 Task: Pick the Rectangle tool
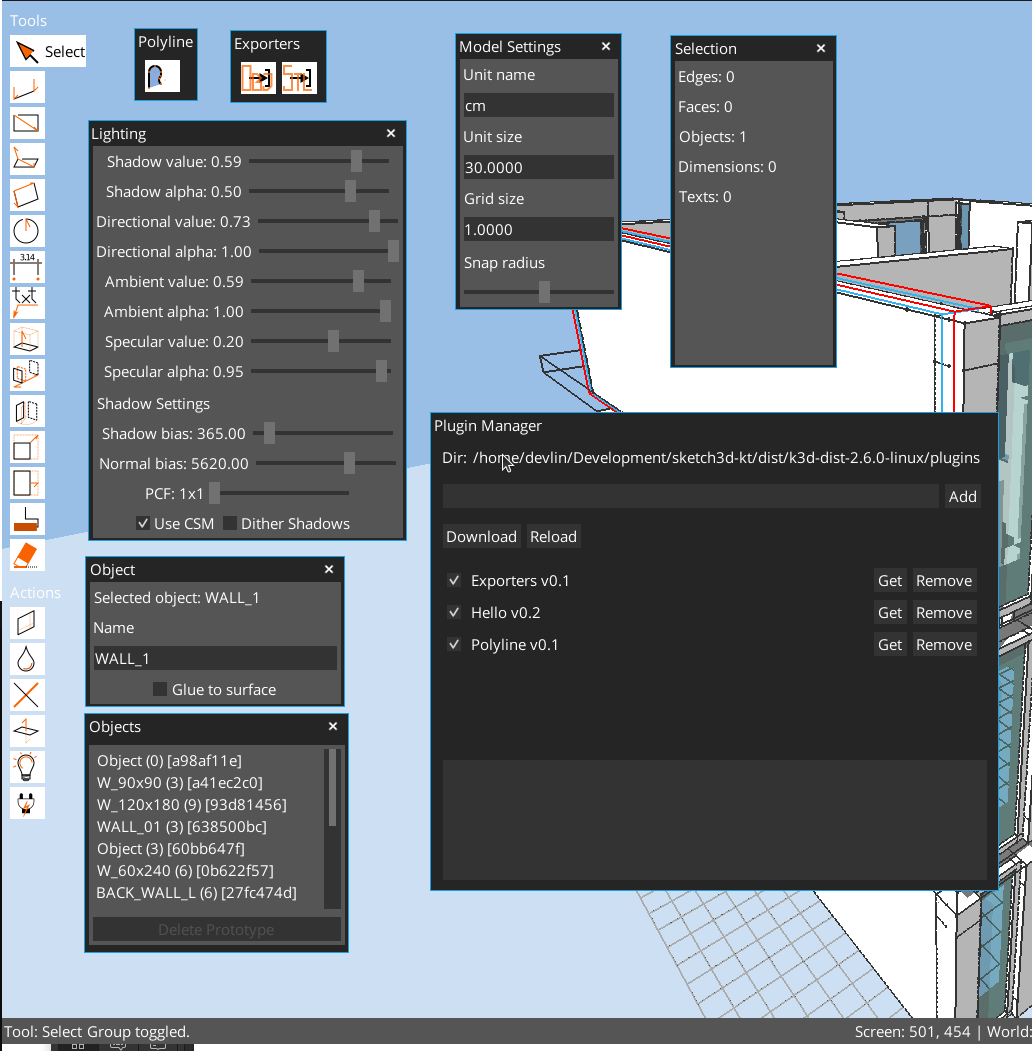tap(27, 123)
